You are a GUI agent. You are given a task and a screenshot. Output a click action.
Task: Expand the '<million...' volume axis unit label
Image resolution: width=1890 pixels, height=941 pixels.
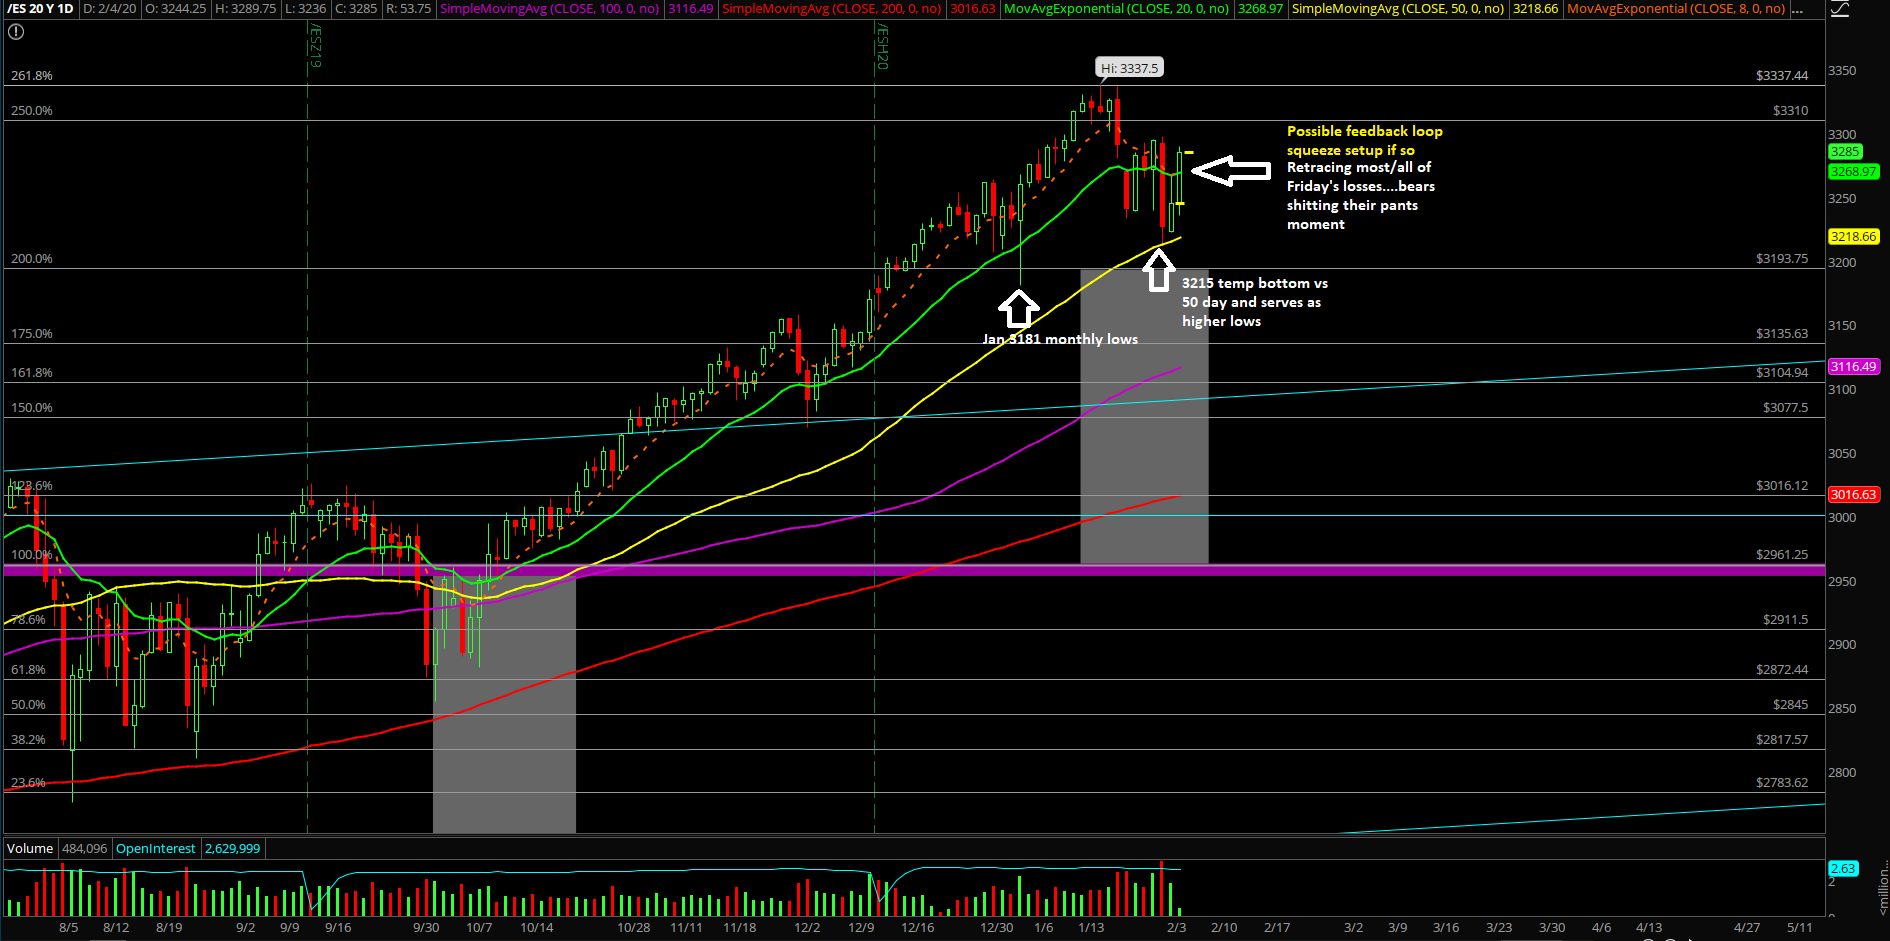click(x=1883, y=887)
